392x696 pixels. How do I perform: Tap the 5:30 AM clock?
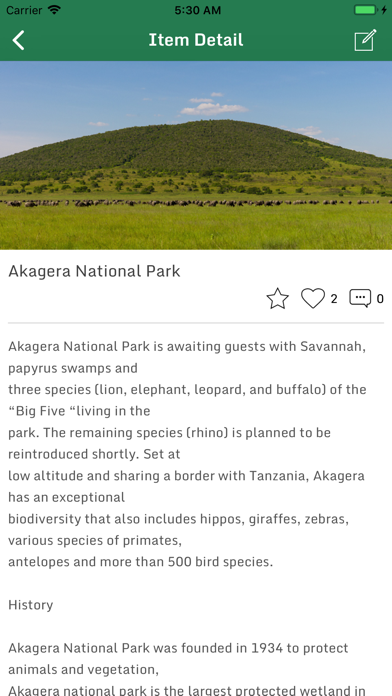coord(198,10)
